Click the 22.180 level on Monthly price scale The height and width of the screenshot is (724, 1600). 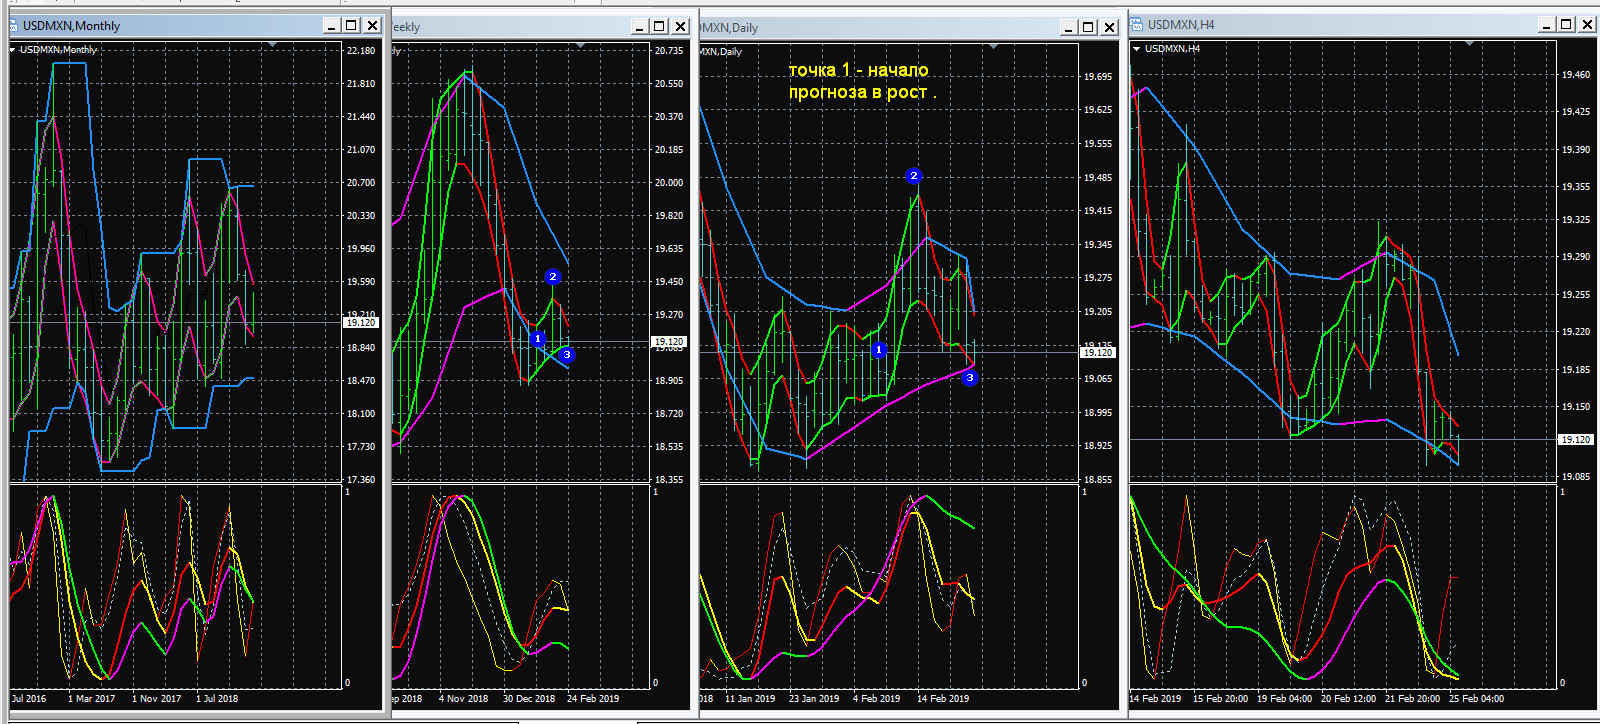(360, 50)
